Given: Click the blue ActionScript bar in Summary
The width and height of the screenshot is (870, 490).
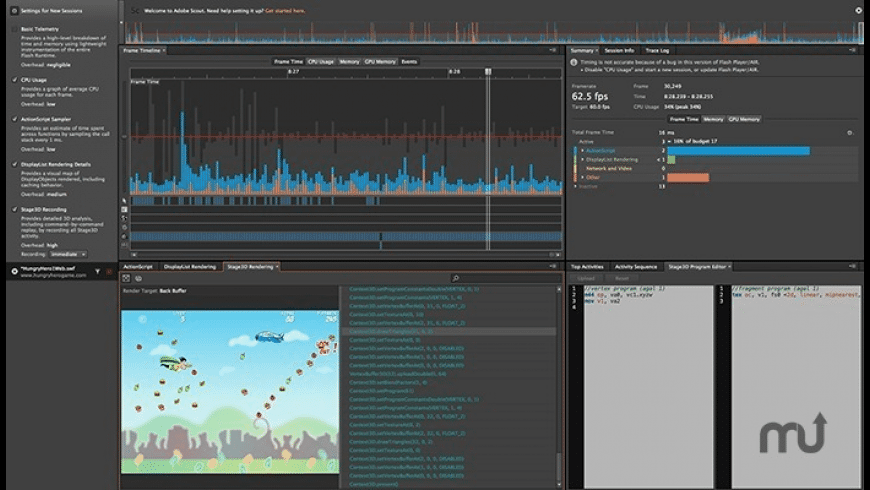Looking at the screenshot, I should [x=738, y=150].
